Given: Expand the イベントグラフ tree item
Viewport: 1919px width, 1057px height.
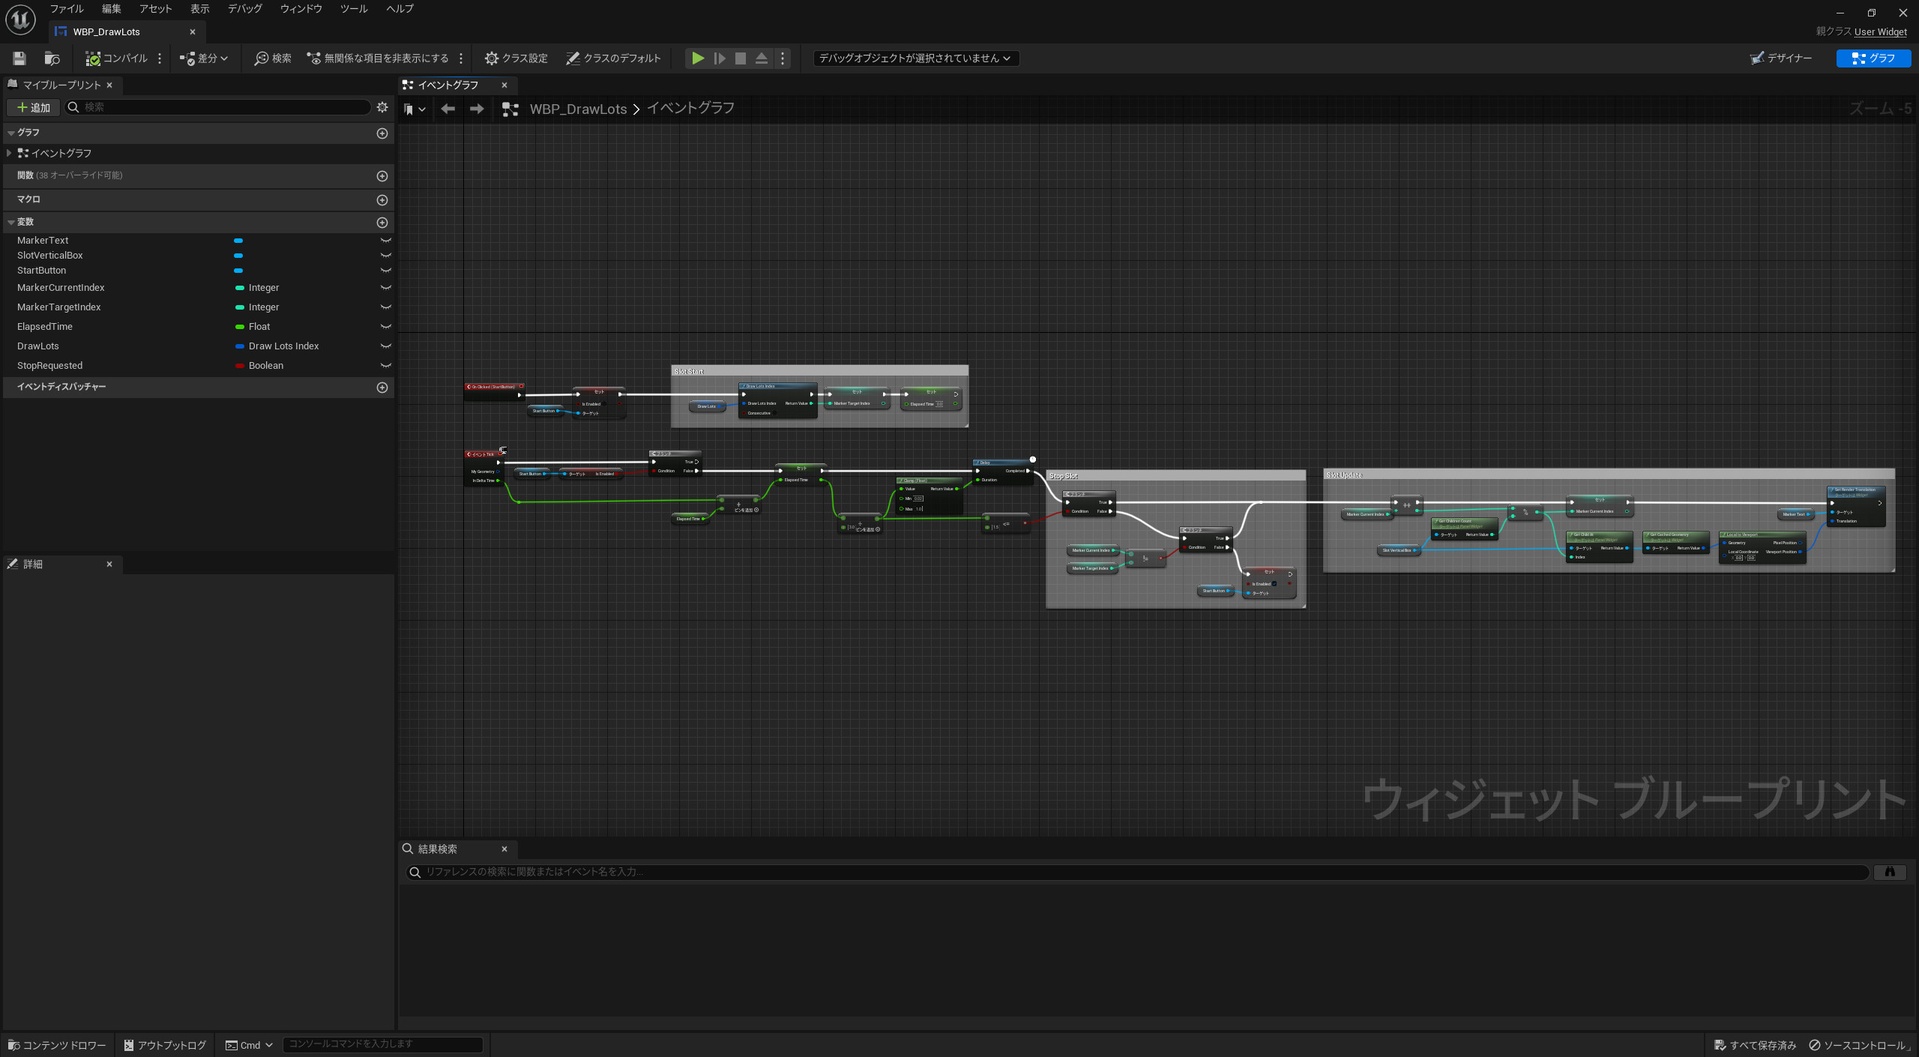Looking at the screenshot, I should (x=9, y=153).
